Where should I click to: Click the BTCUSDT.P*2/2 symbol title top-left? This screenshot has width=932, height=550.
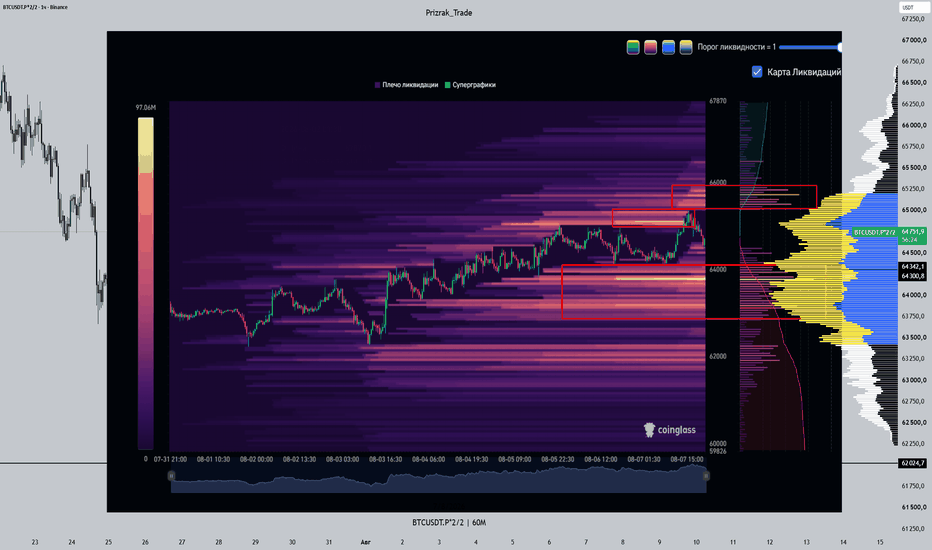35,7
